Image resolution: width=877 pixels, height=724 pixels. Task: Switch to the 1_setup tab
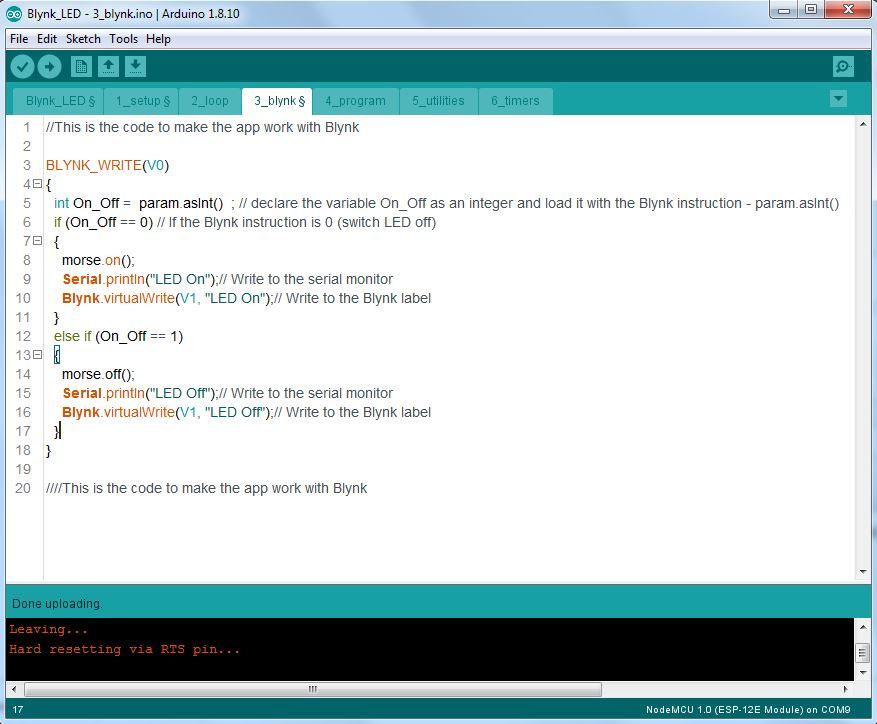141,101
